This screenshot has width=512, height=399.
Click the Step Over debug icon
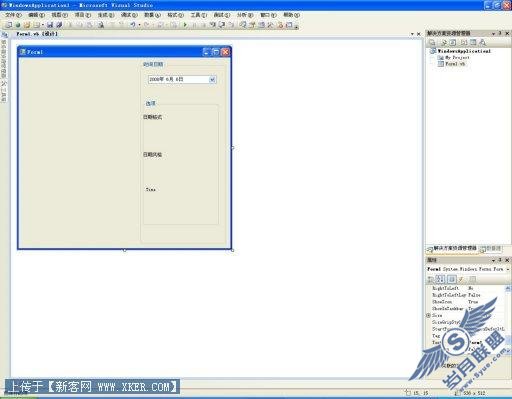(x=222, y=25)
